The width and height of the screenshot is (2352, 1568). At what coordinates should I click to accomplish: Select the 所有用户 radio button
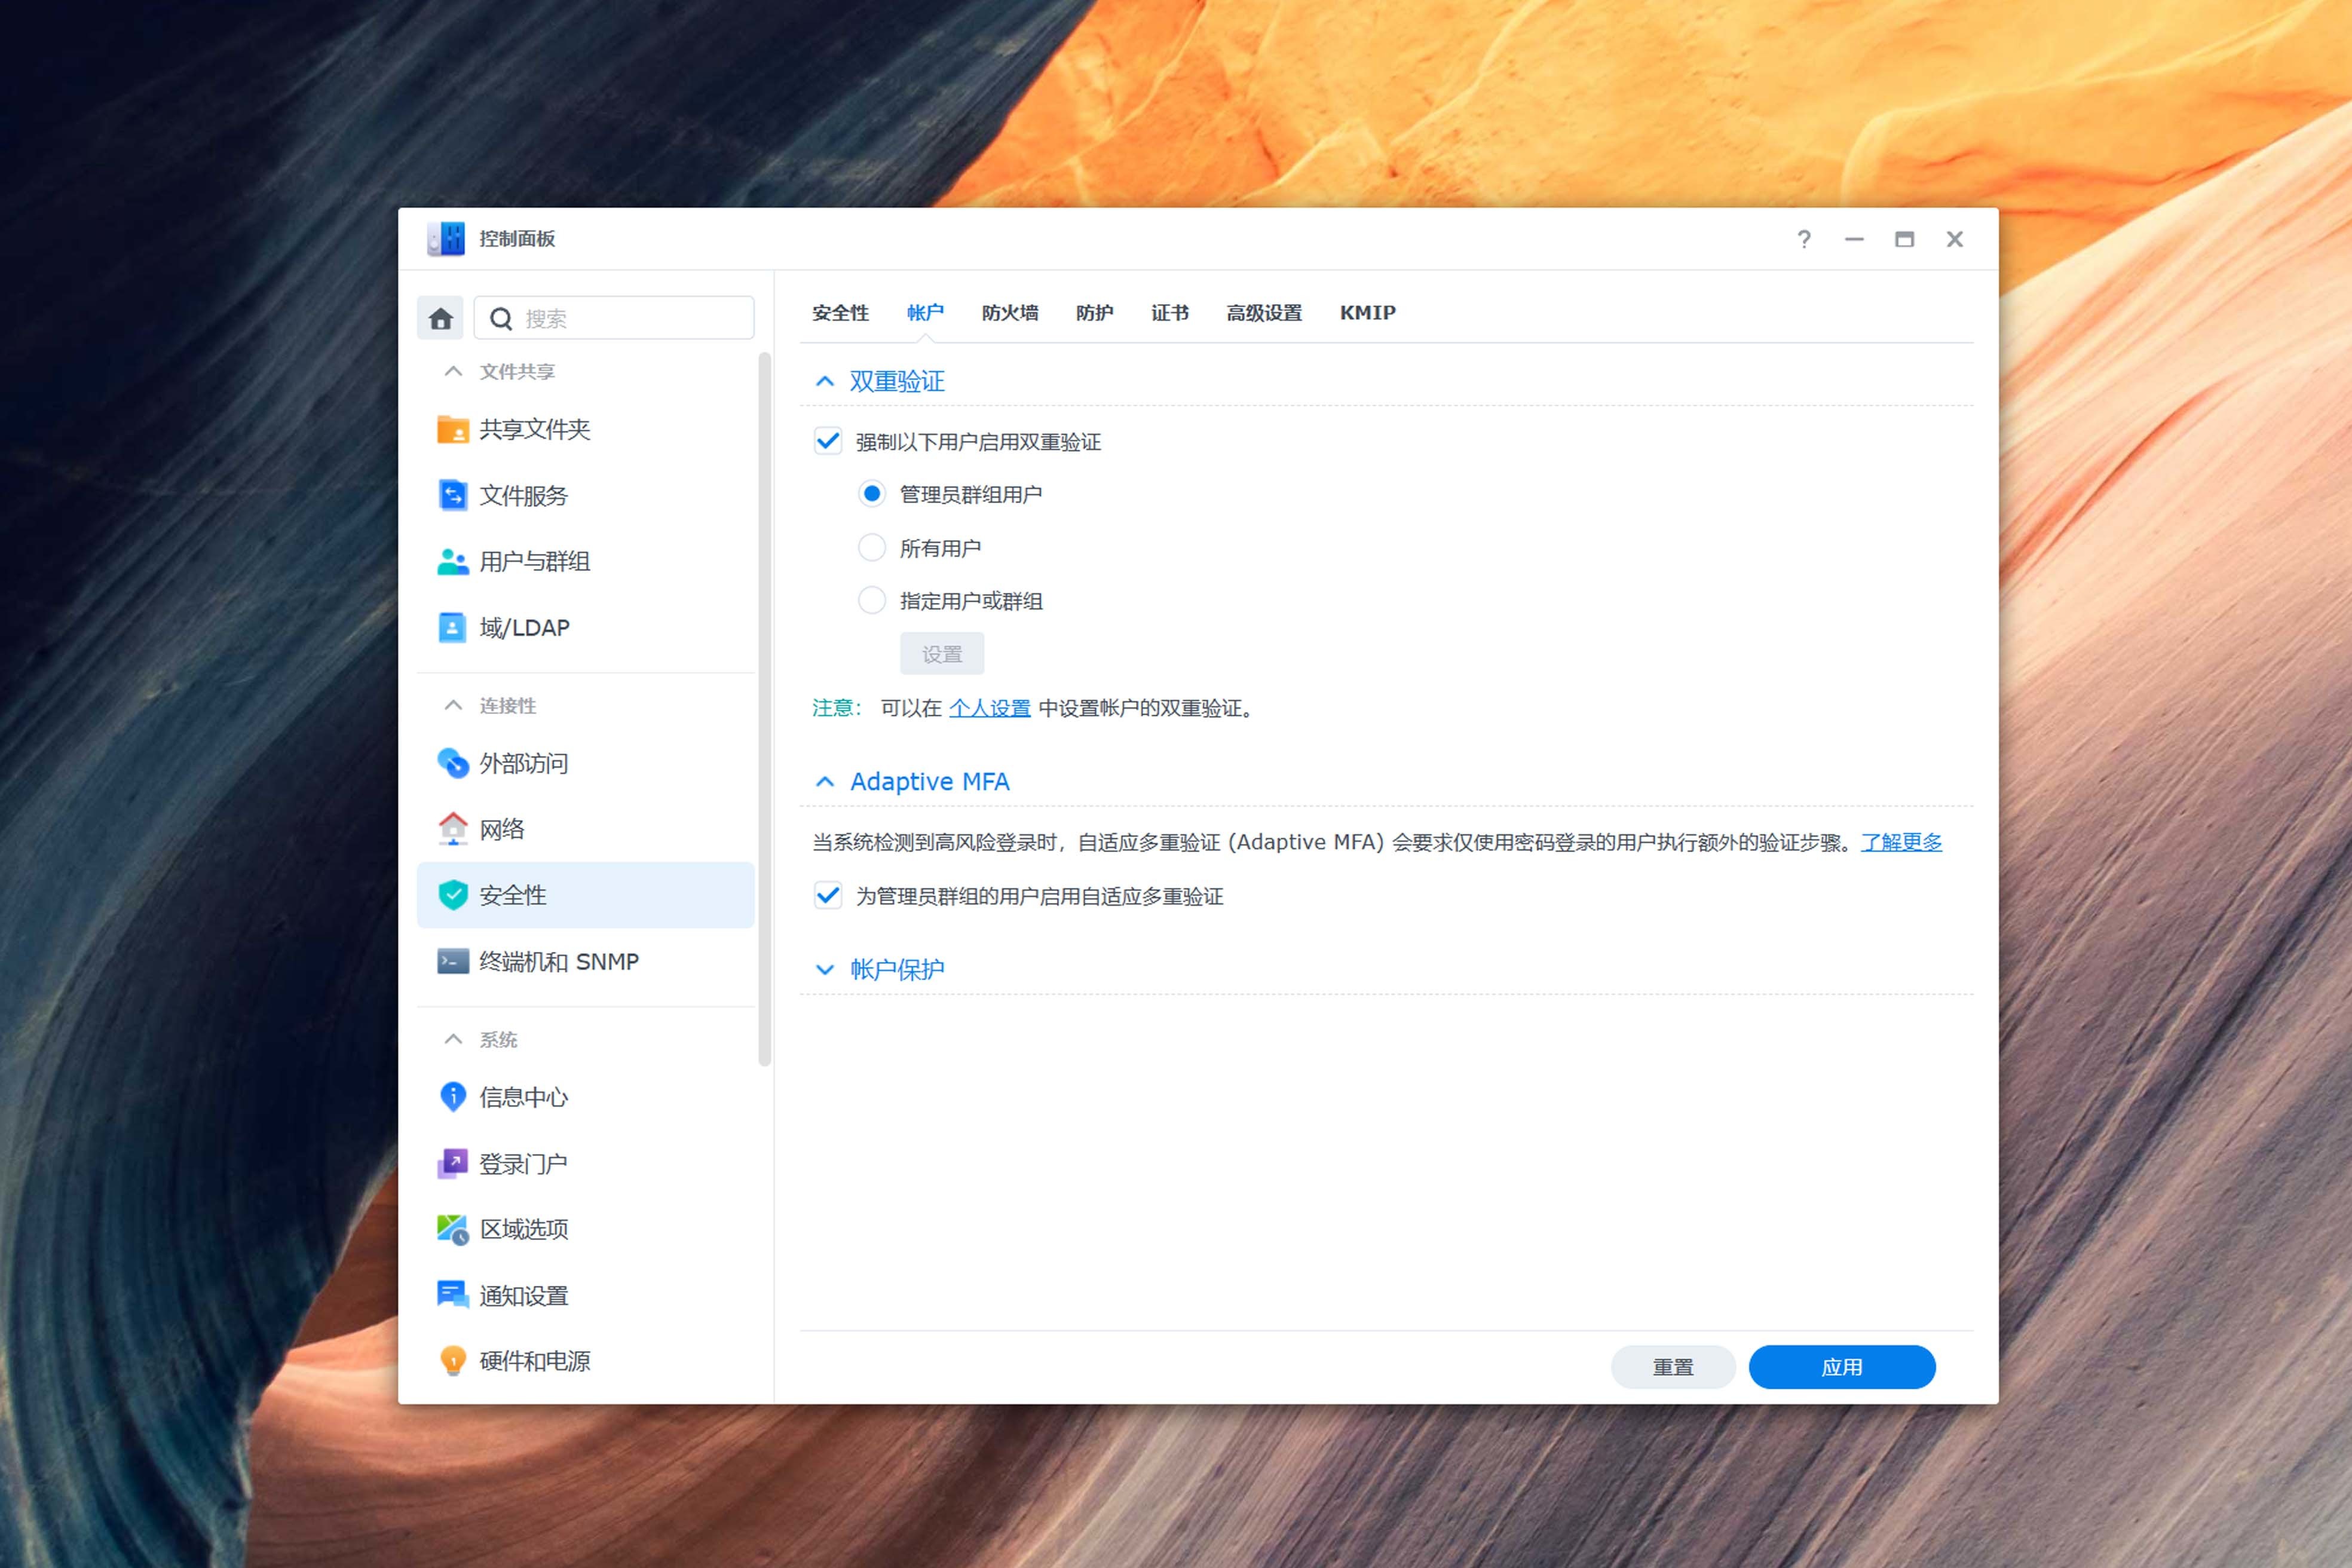(x=872, y=548)
